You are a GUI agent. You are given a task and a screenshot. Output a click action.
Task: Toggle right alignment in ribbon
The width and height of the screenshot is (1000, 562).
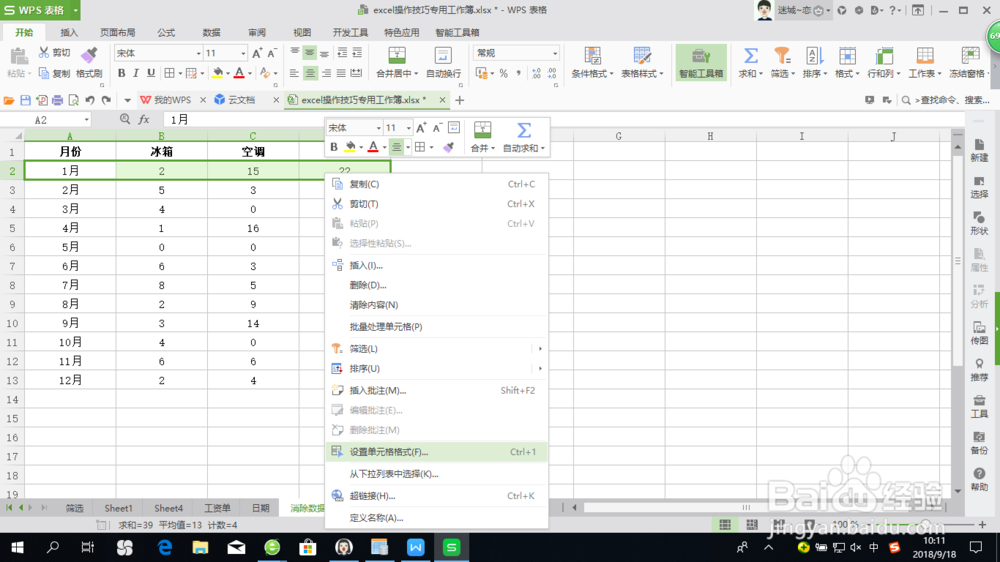(x=326, y=73)
